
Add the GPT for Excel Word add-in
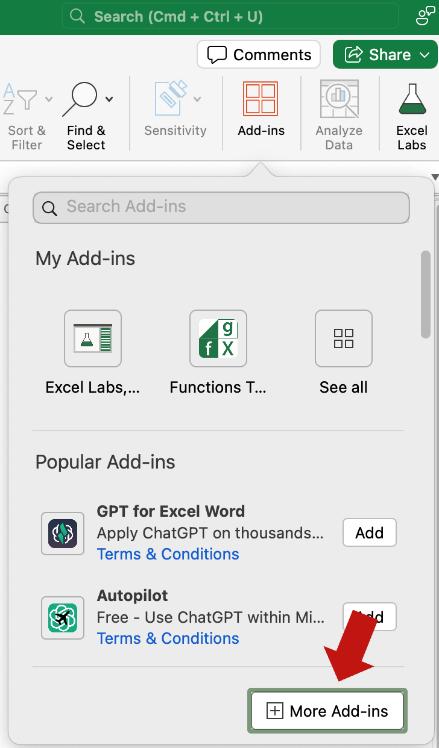(x=369, y=532)
